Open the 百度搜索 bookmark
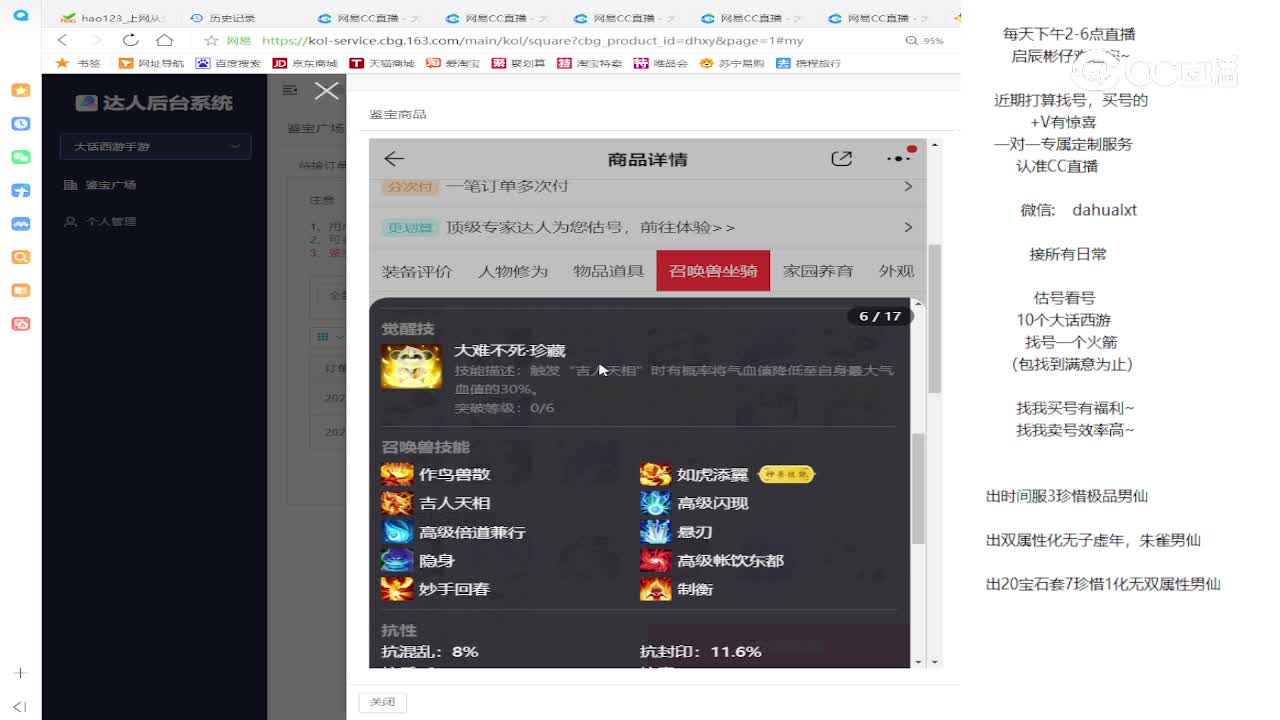 pyautogui.click(x=228, y=63)
